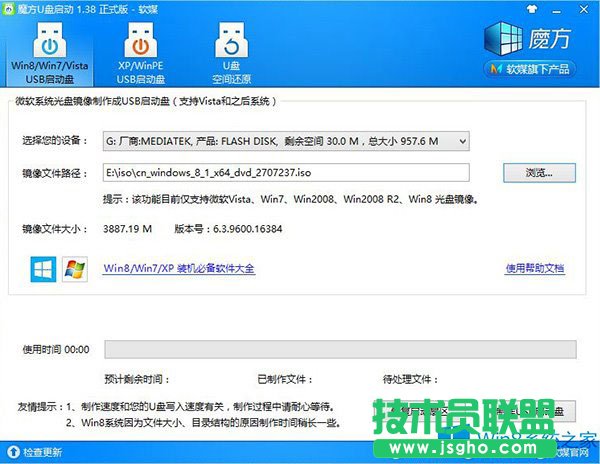Select the 3887.19 M file size value
600x464 pixels.
coord(127,229)
